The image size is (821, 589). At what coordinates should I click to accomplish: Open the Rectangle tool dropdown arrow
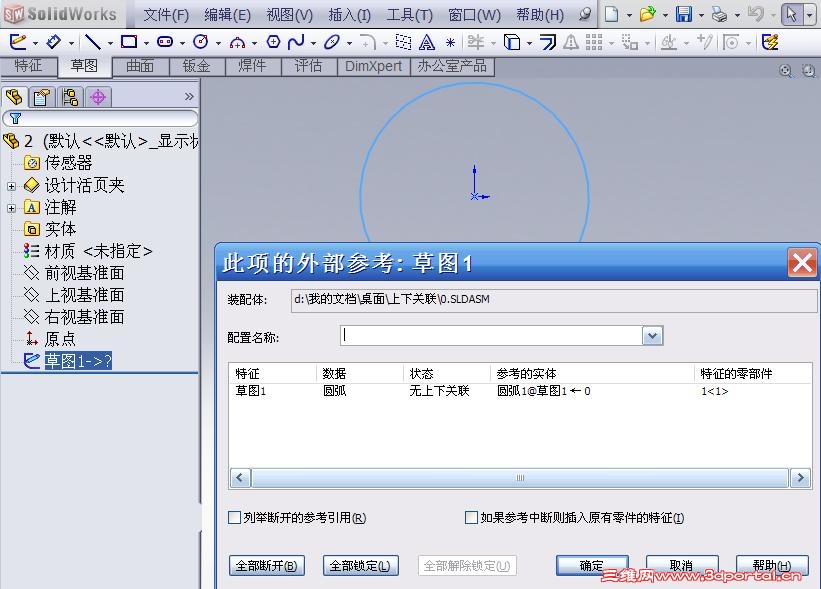tap(146, 43)
